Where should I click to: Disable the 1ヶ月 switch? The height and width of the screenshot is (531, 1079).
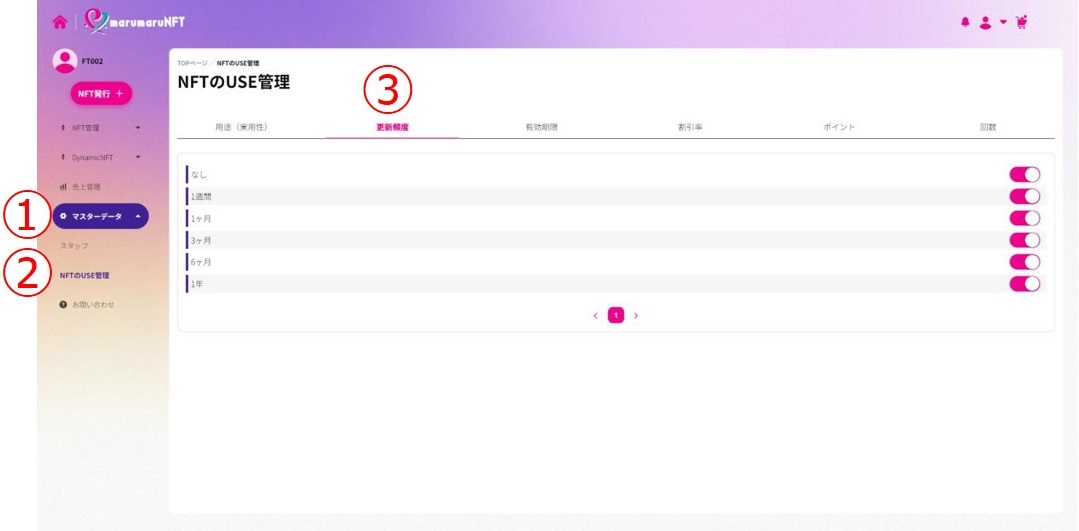tap(1025, 219)
